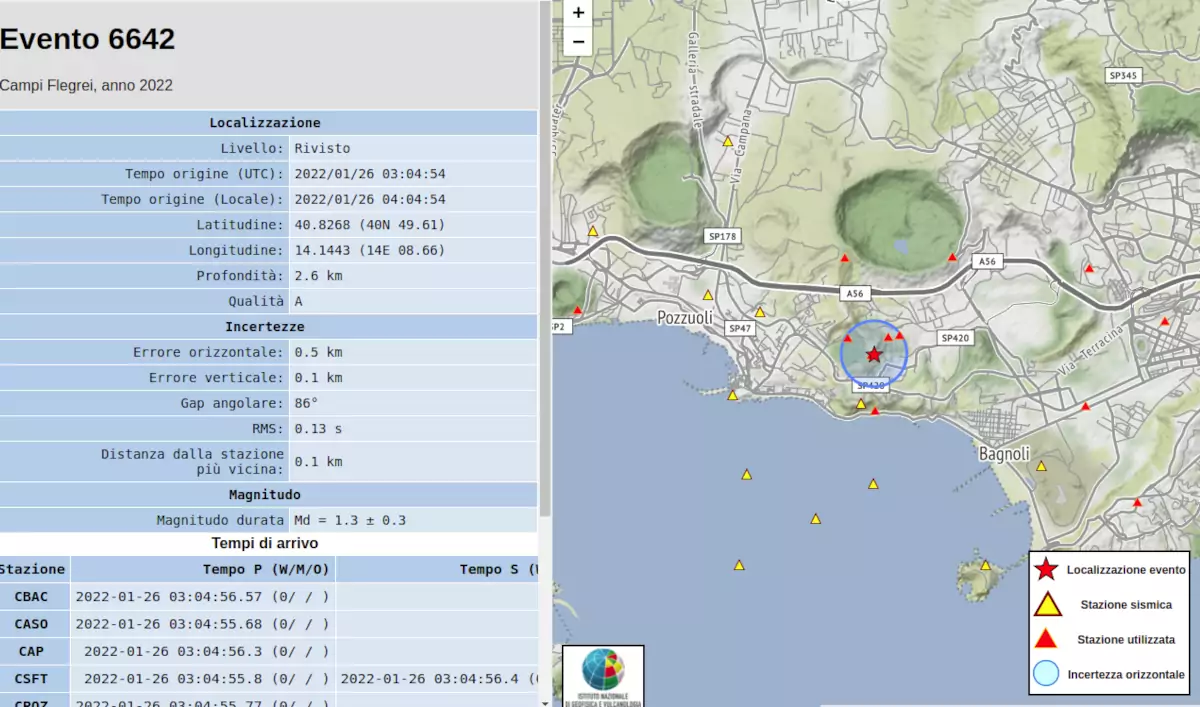
Task: Click the Localizzazione section header
Action: (x=265, y=123)
